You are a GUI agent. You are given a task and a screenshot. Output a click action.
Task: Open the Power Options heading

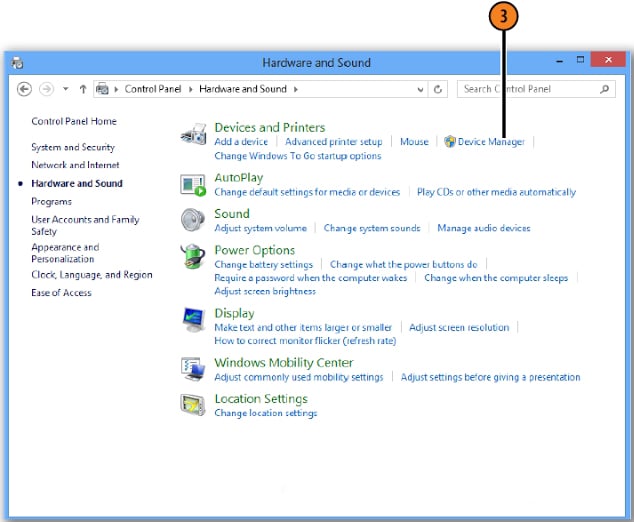coord(254,250)
